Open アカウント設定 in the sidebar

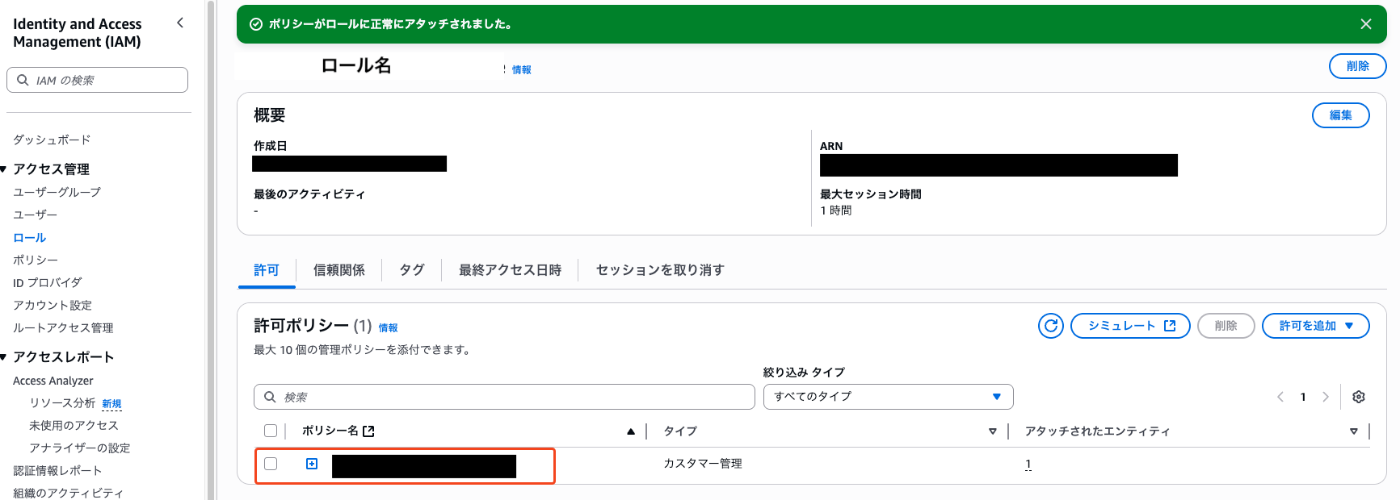pyautogui.click(x=52, y=305)
